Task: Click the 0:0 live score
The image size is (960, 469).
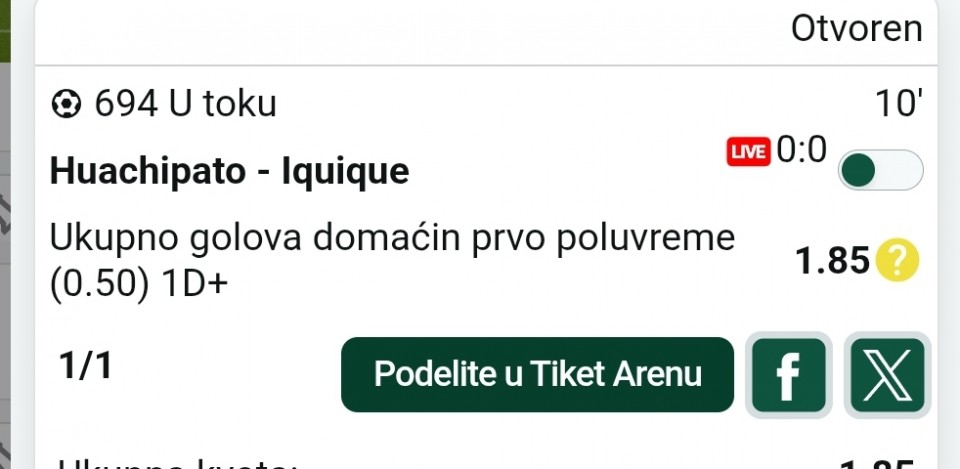Action: coord(801,149)
